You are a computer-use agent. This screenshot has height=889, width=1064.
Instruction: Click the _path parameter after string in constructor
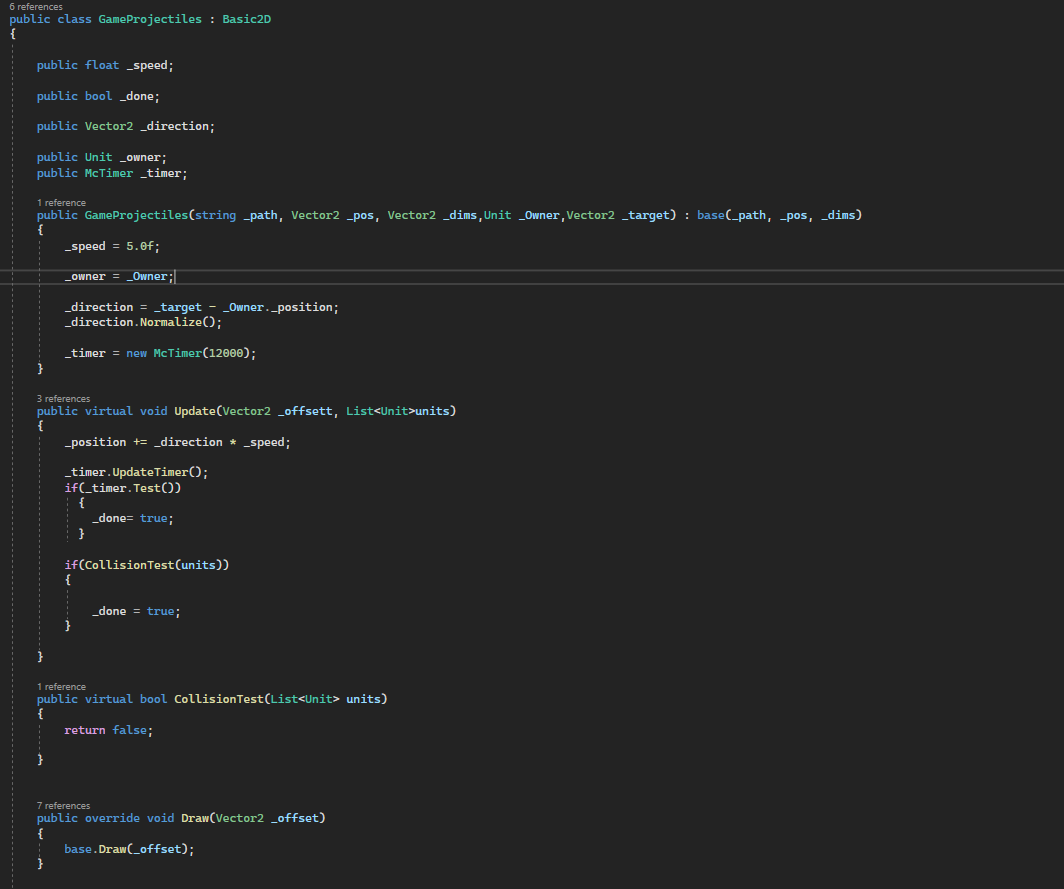click(x=261, y=215)
